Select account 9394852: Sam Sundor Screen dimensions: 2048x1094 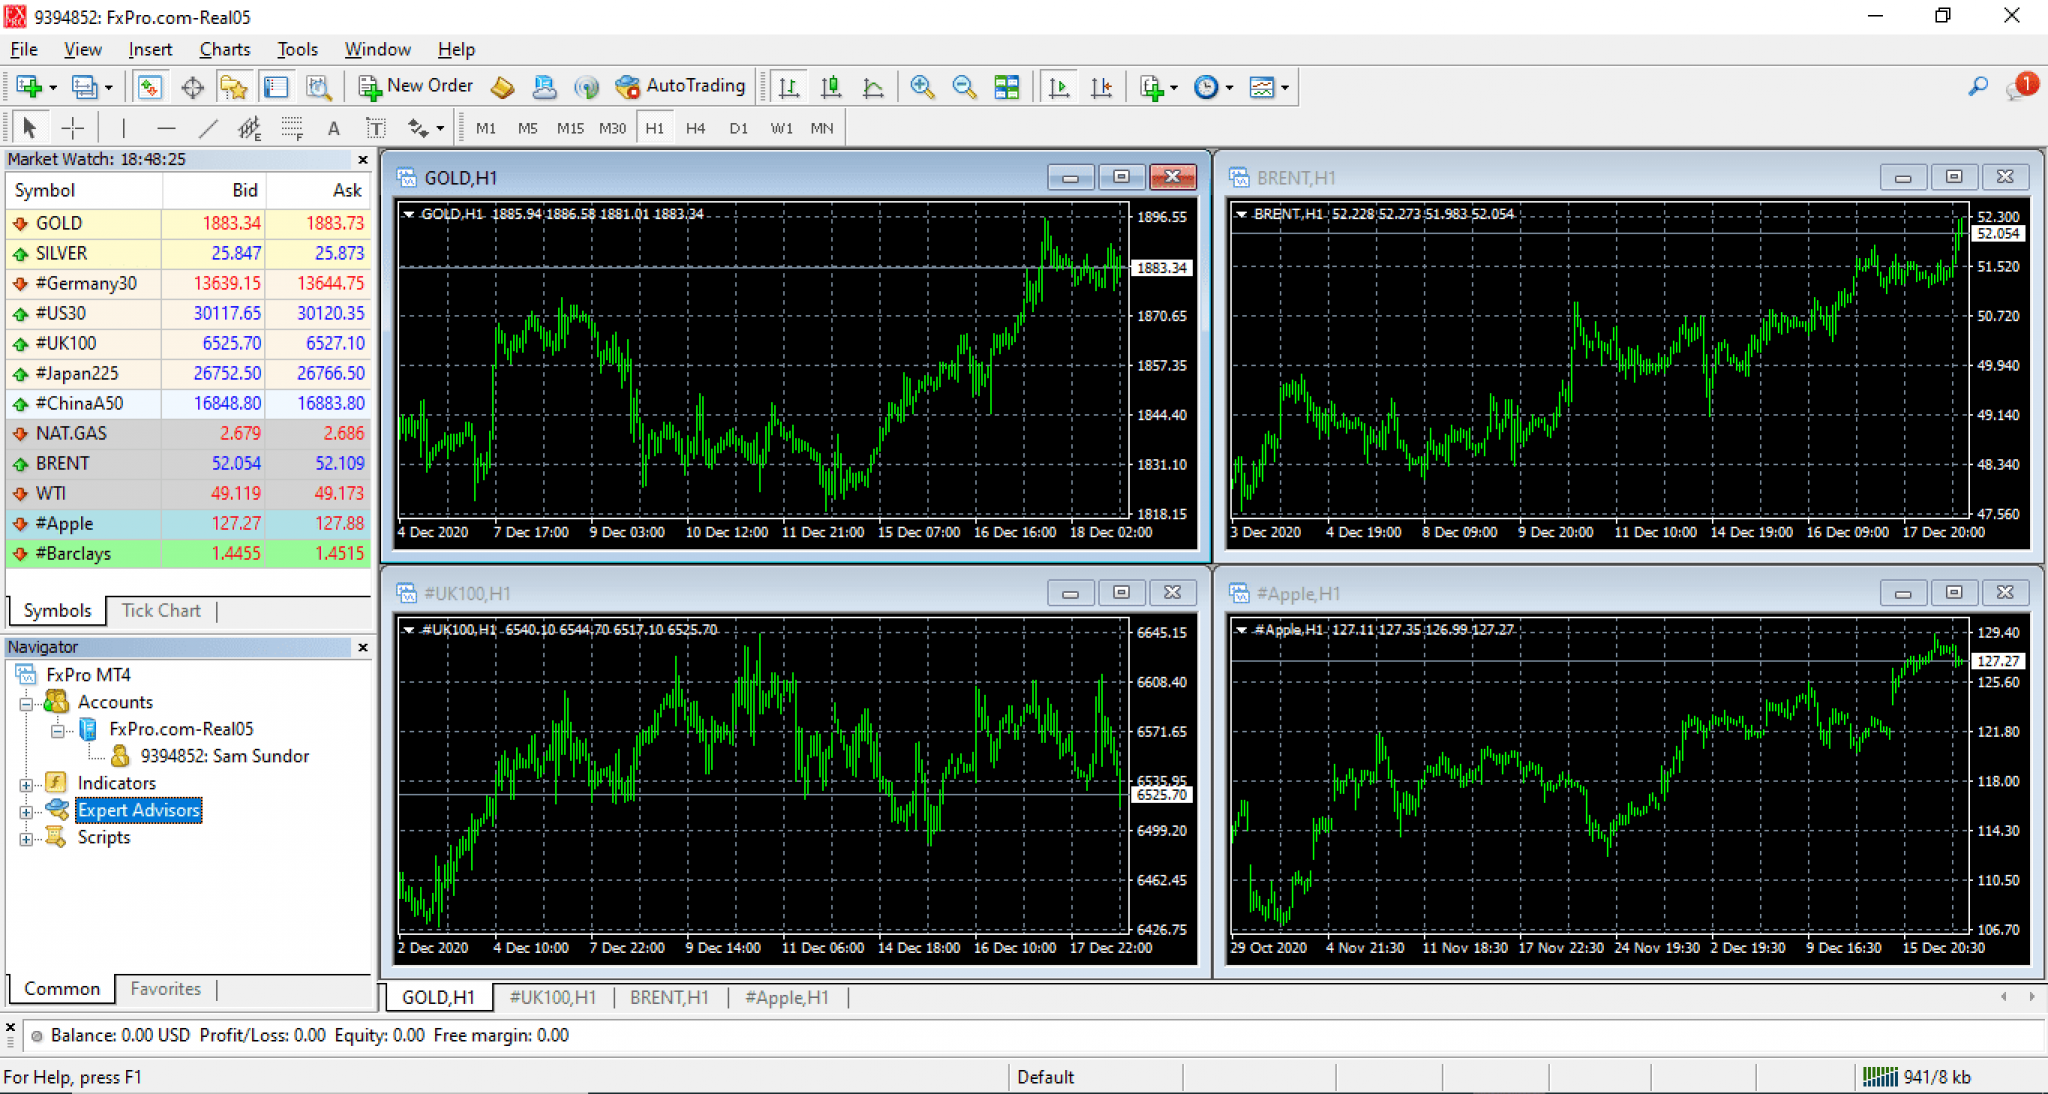[x=224, y=756]
